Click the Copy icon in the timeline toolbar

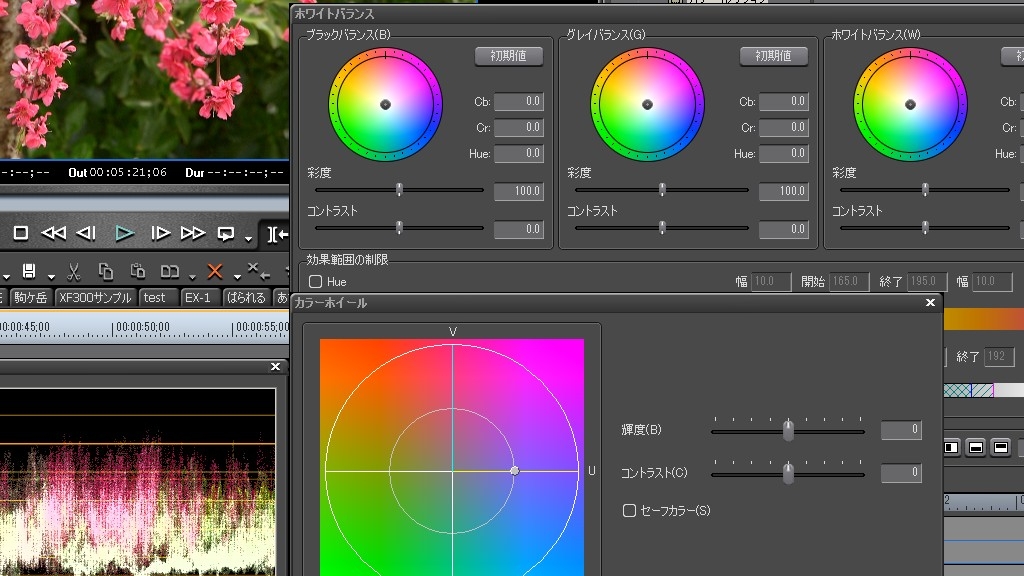tap(106, 271)
